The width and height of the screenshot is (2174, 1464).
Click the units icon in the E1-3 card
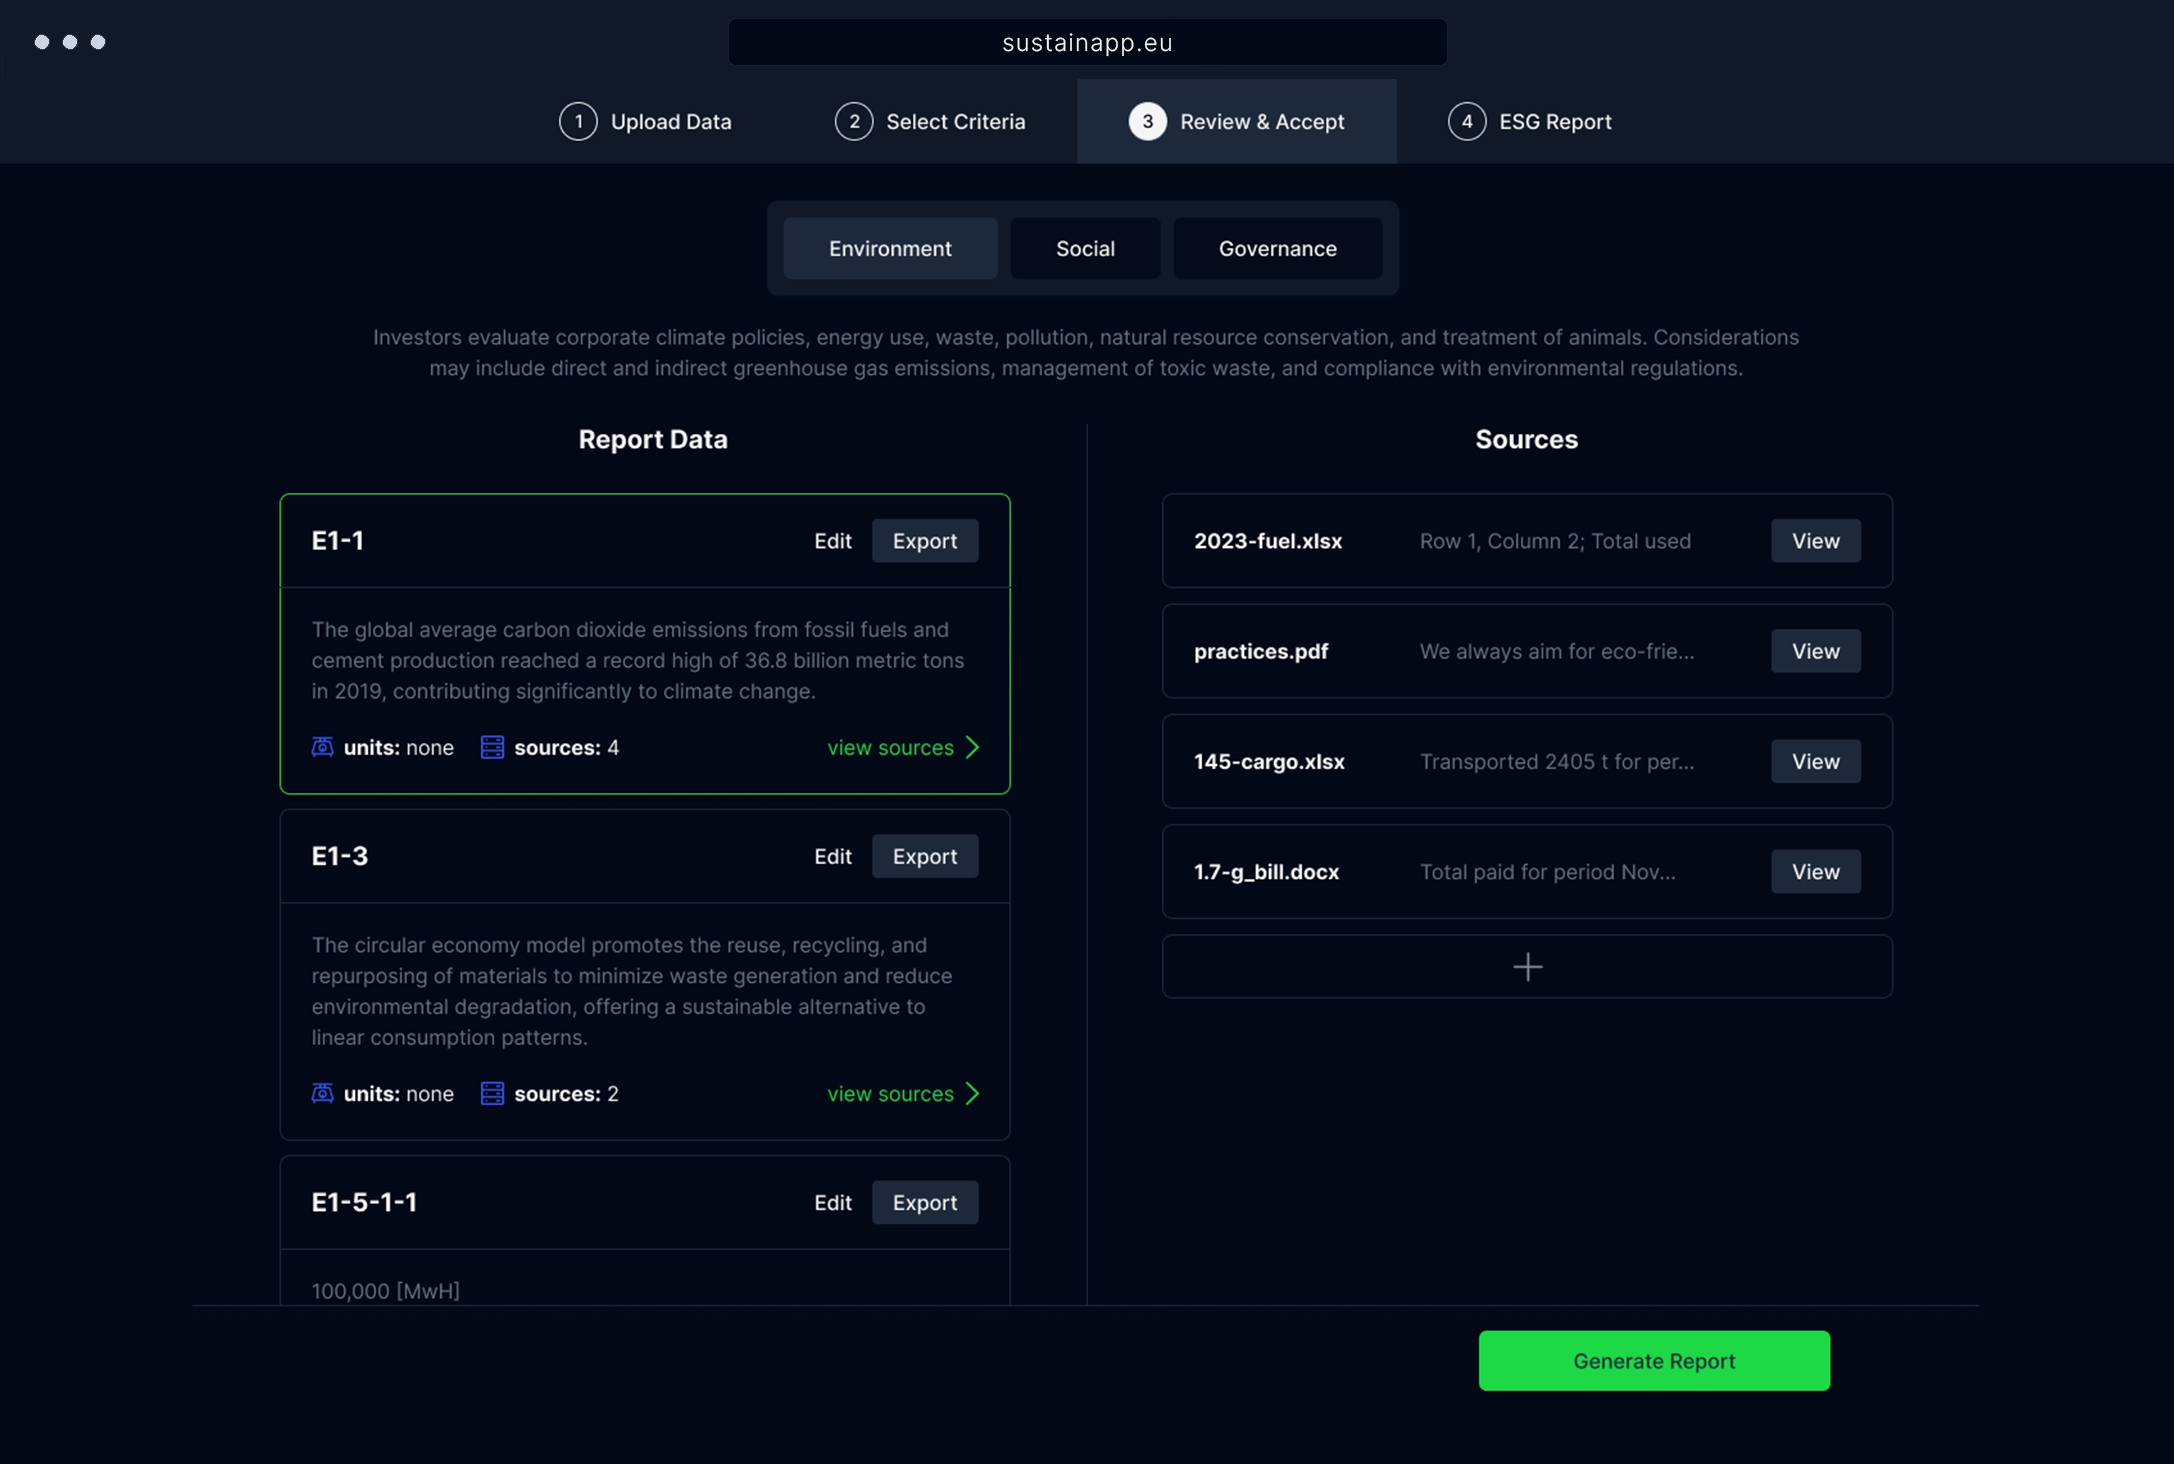pos(322,1093)
